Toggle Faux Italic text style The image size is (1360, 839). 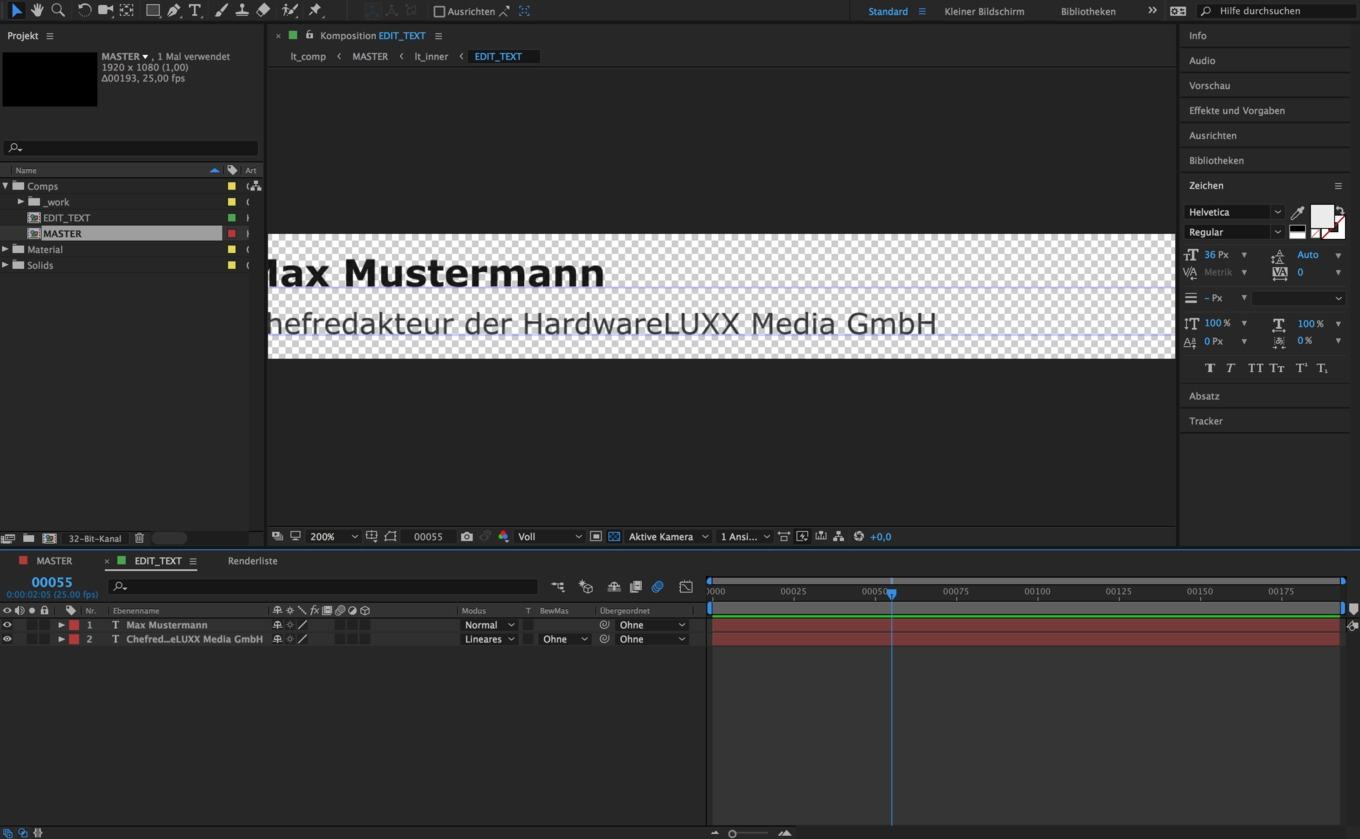[1230, 368]
